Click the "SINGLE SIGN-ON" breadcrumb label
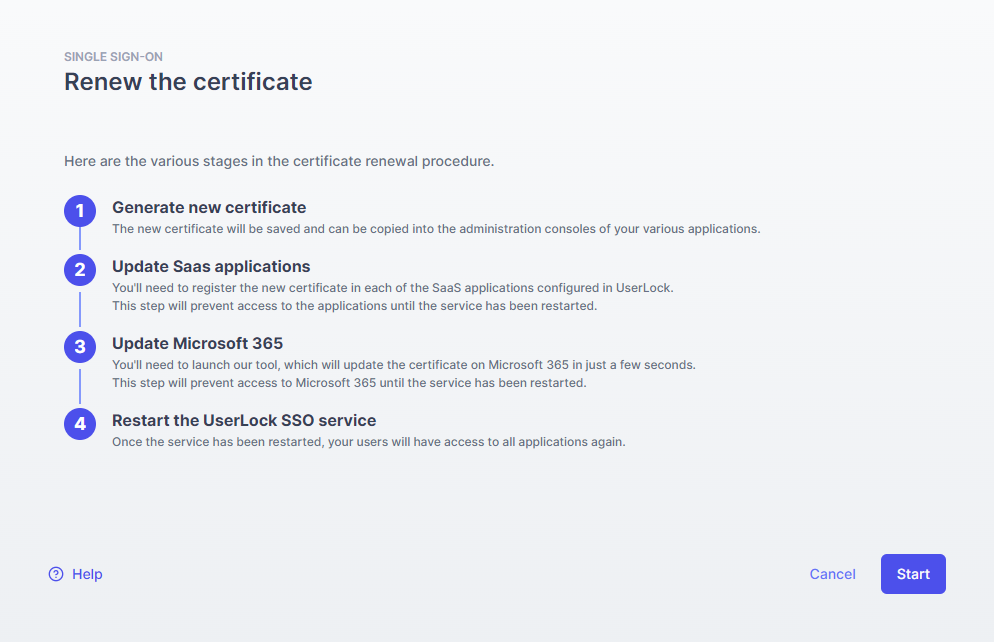The width and height of the screenshot is (994, 642). (113, 57)
